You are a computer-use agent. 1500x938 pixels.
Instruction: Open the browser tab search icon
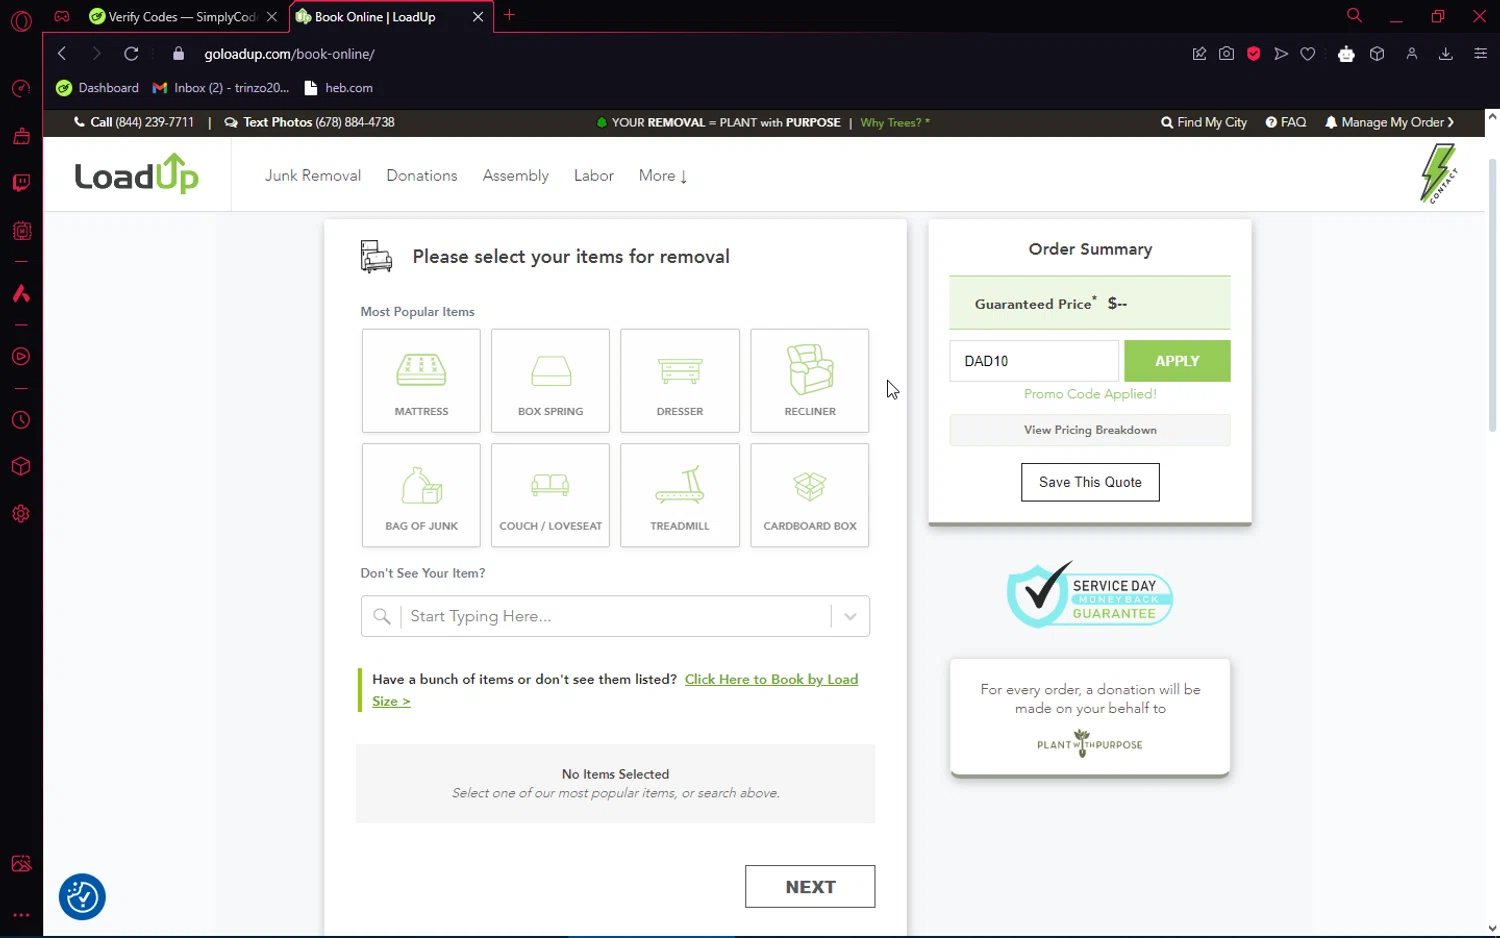coord(1354,16)
